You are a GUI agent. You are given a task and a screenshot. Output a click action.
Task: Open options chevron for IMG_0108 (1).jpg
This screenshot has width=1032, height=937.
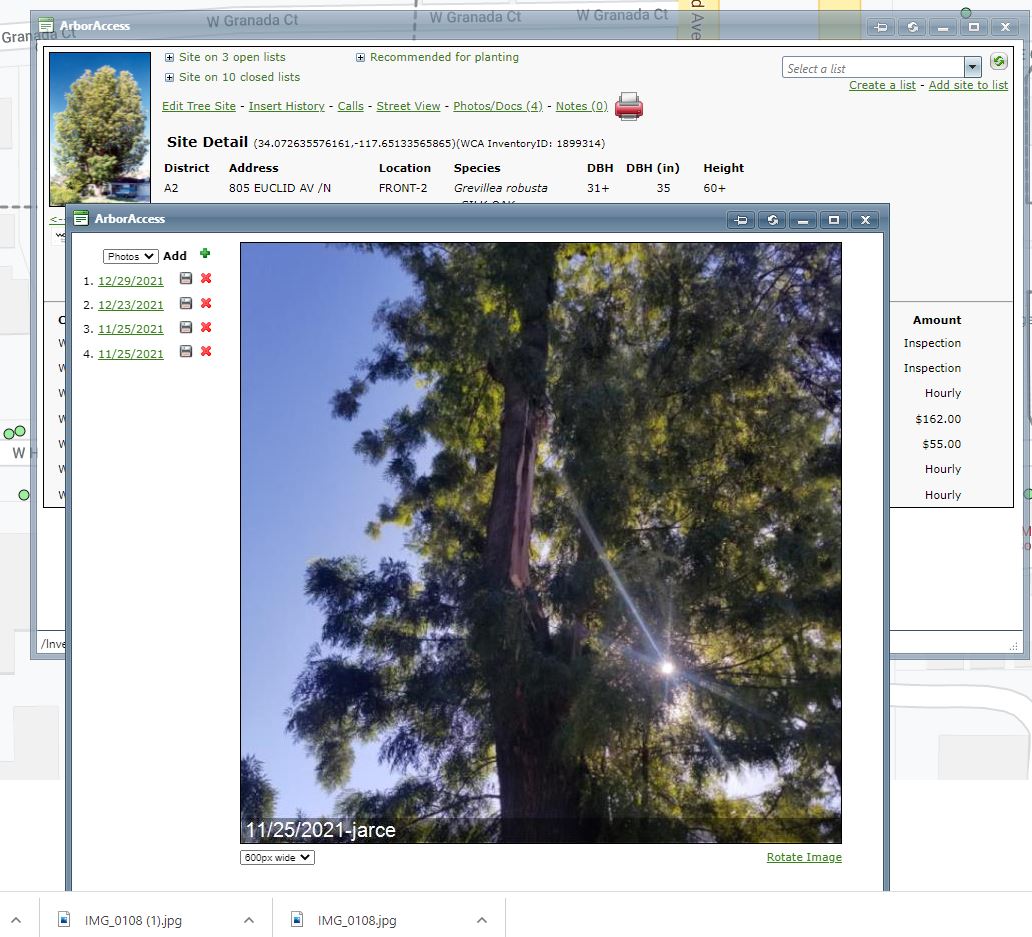(x=249, y=920)
